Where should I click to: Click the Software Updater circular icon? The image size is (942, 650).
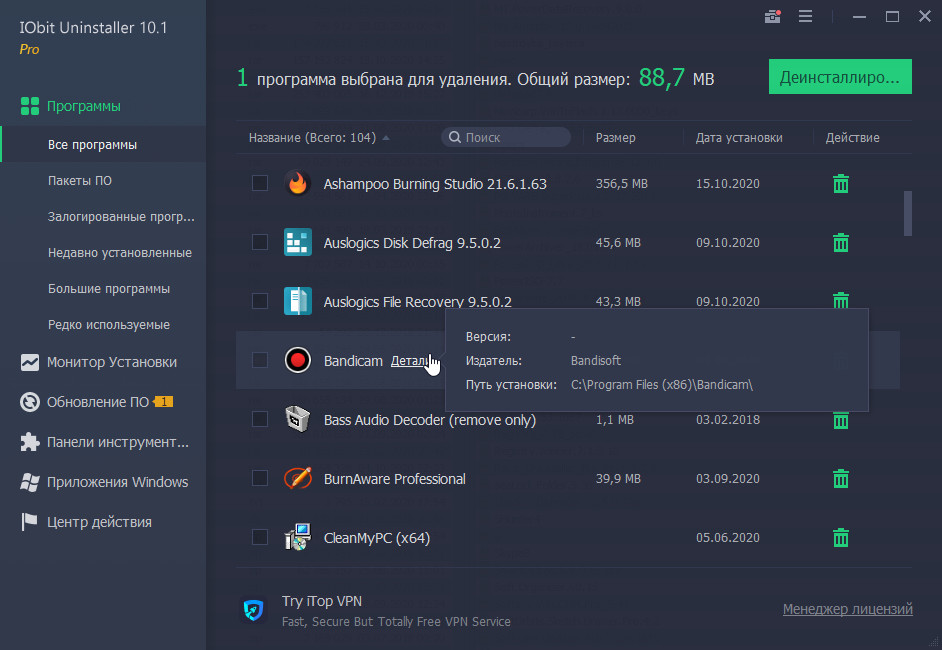pyautogui.click(x=29, y=402)
